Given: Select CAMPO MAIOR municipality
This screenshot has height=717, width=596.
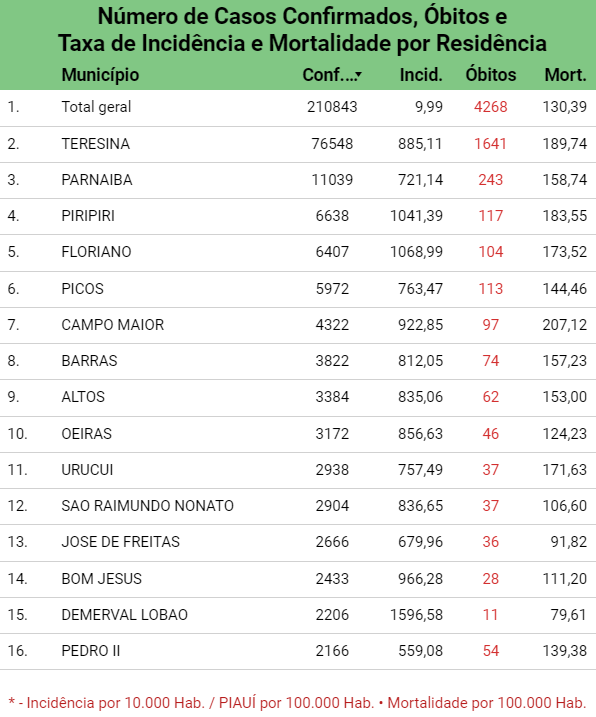Looking at the screenshot, I should click(x=113, y=325).
